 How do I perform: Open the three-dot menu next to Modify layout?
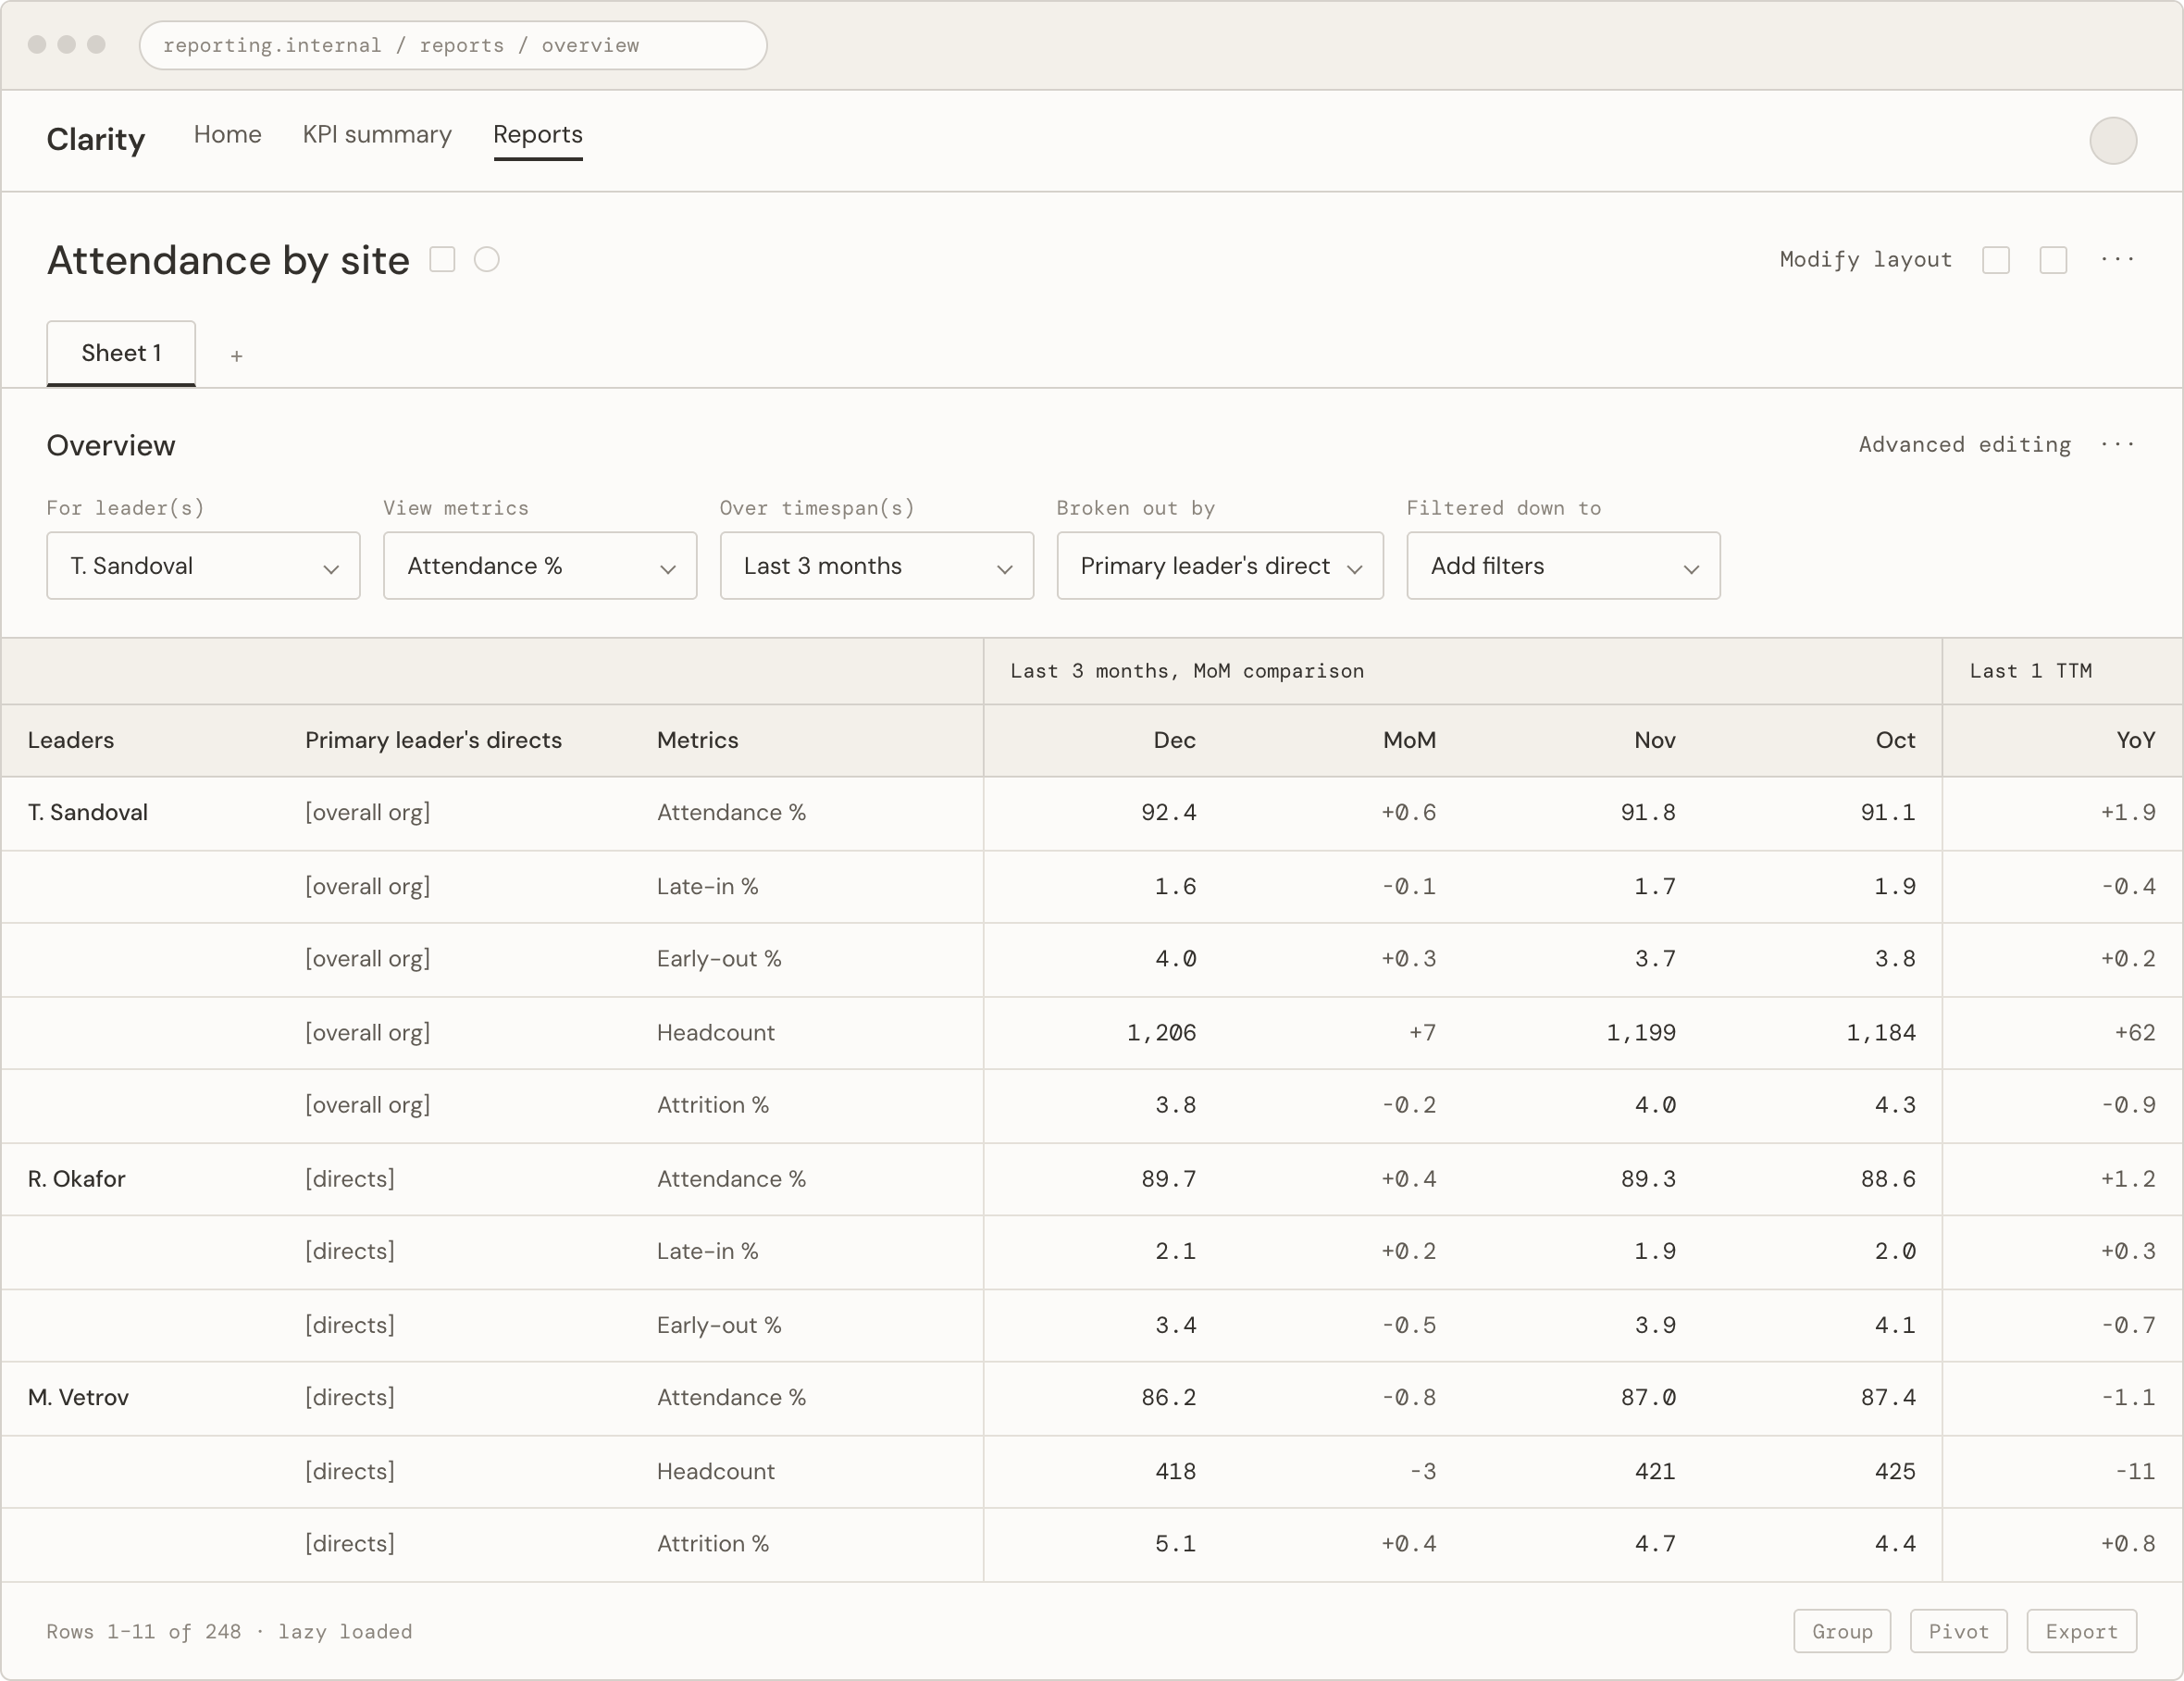pos(2117,259)
